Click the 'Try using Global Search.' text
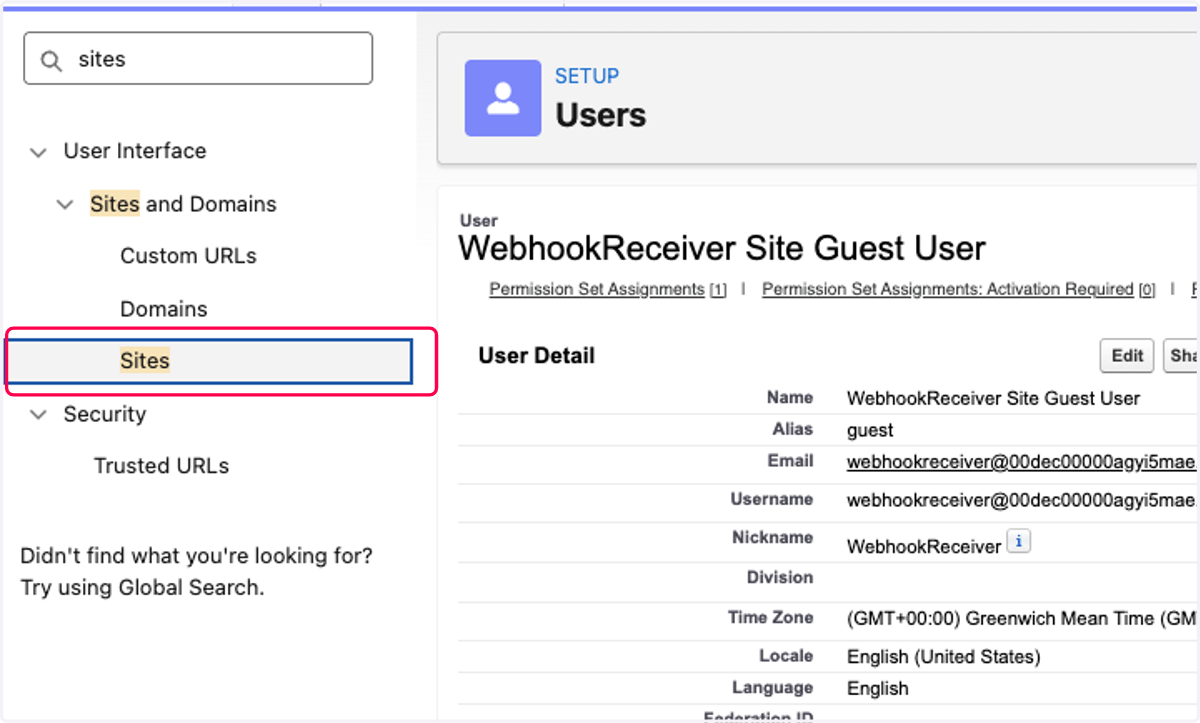This screenshot has width=1200, height=723. tap(142, 587)
